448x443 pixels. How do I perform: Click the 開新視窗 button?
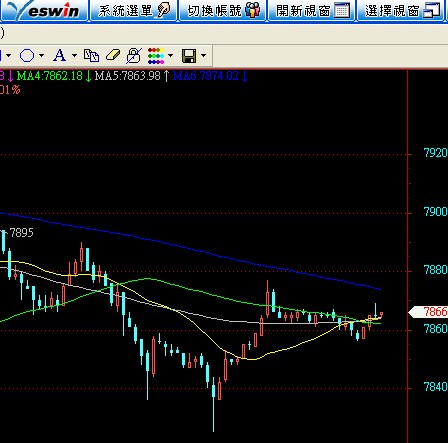click(312, 10)
